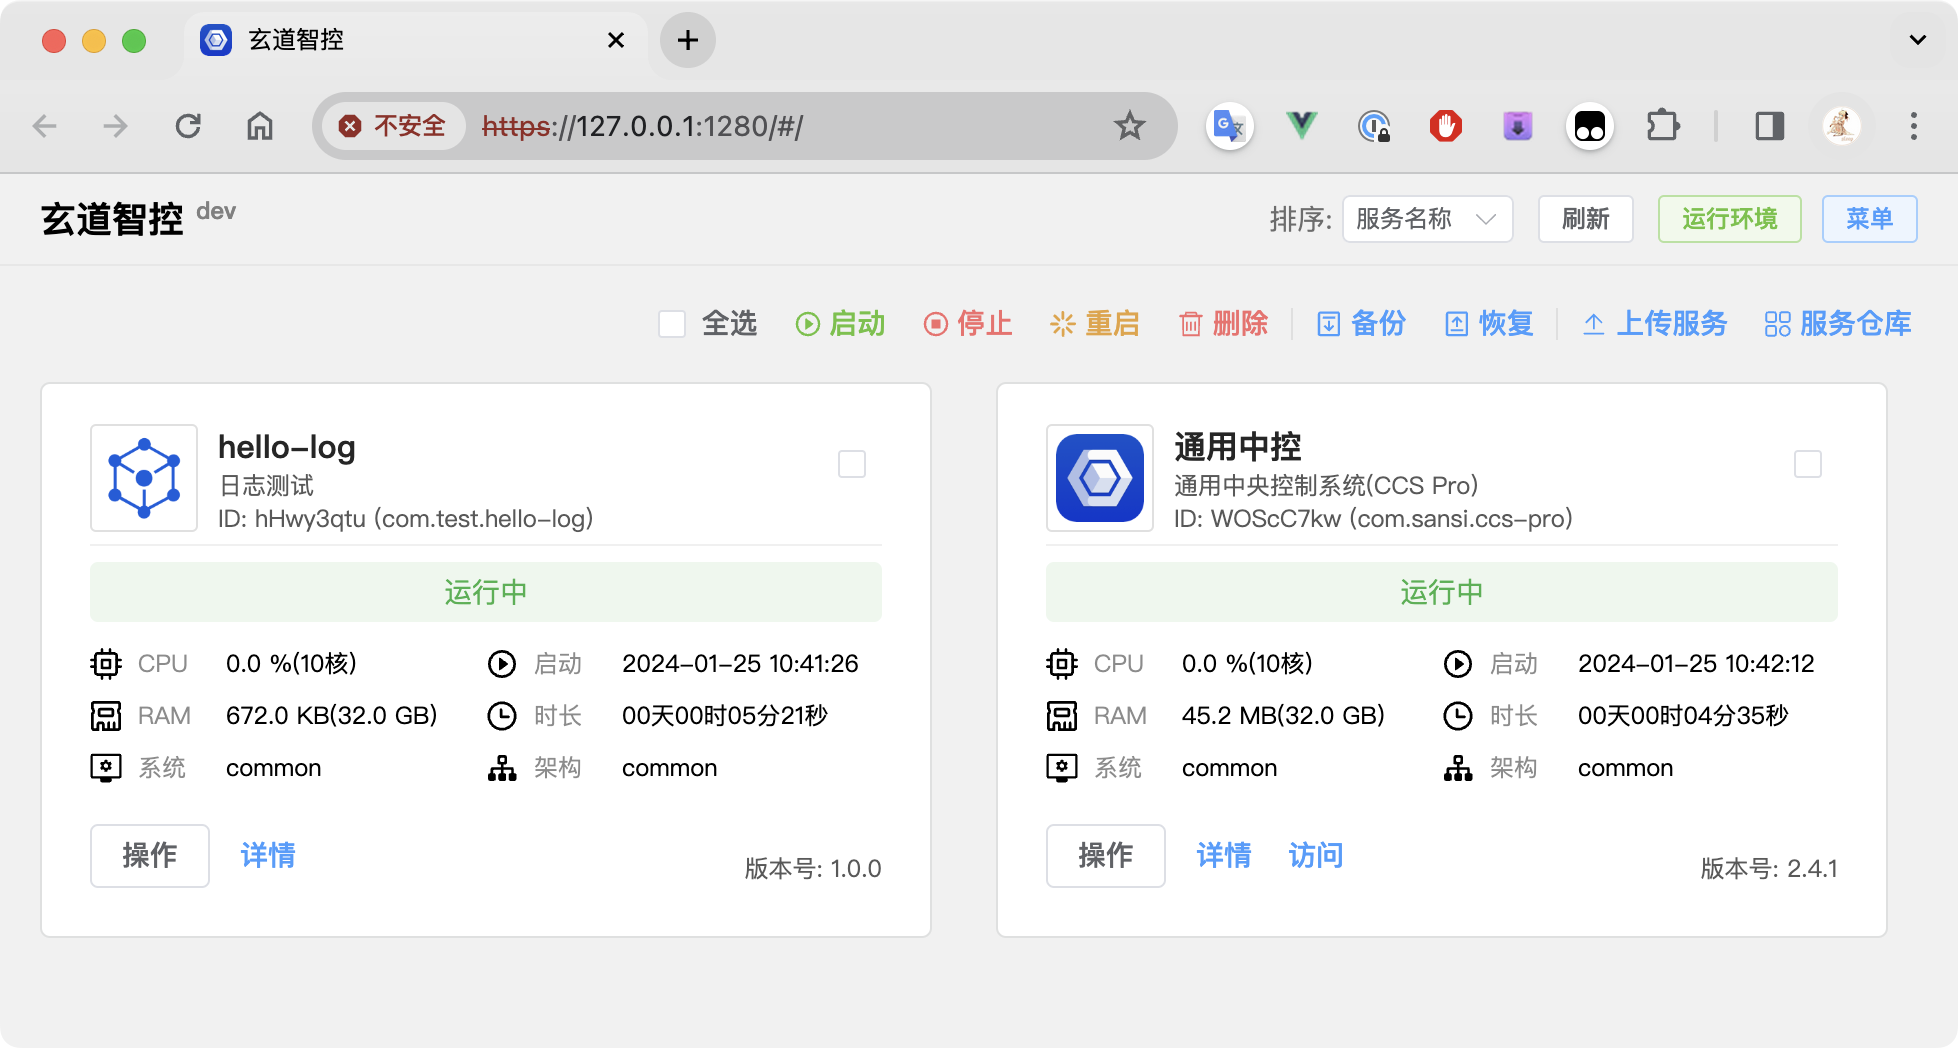Open 详情 link for hello-log
This screenshot has width=1958, height=1048.
[268, 856]
